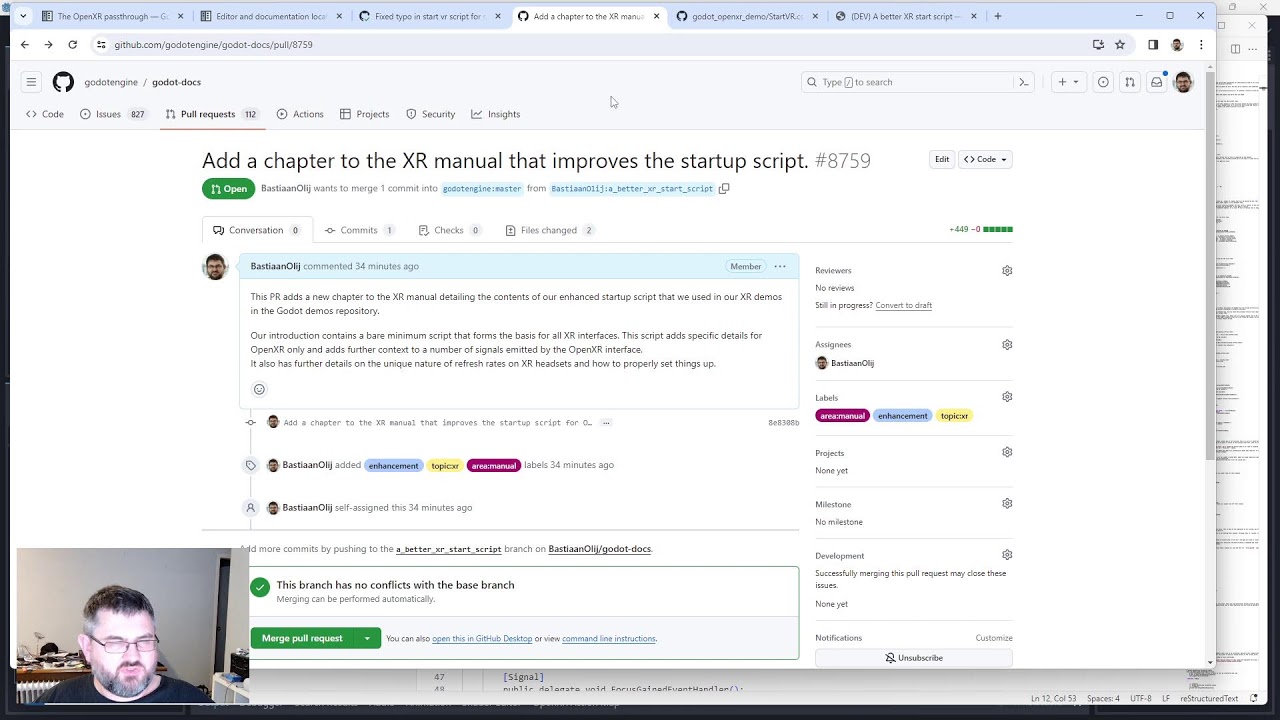Open the repository Pull requests tab
This screenshot has height=720, width=1280.
coord(211,114)
